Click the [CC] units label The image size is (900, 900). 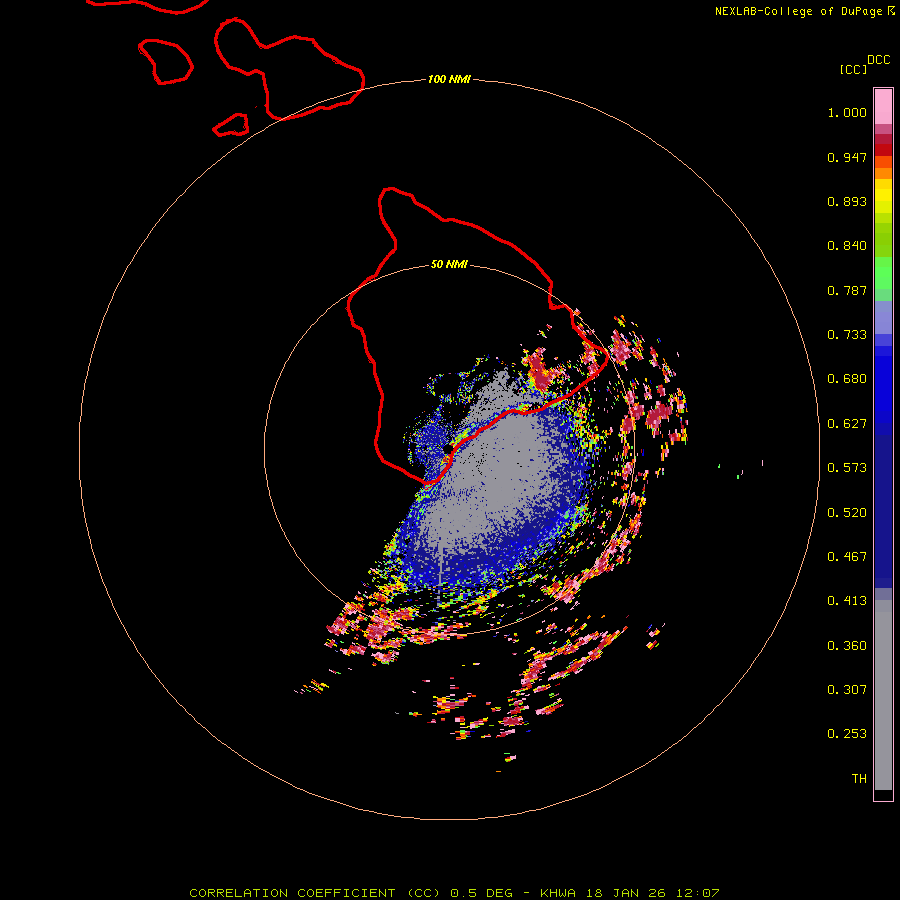(853, 69)
